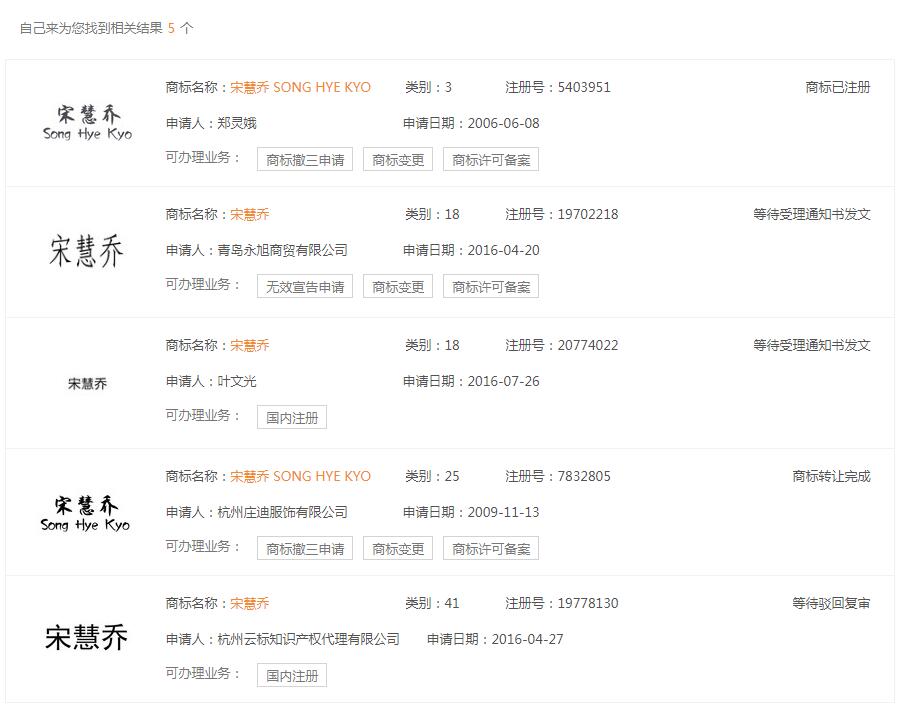Click application date 2006-06-08
The image size is (903, 709).
point(503,123)
